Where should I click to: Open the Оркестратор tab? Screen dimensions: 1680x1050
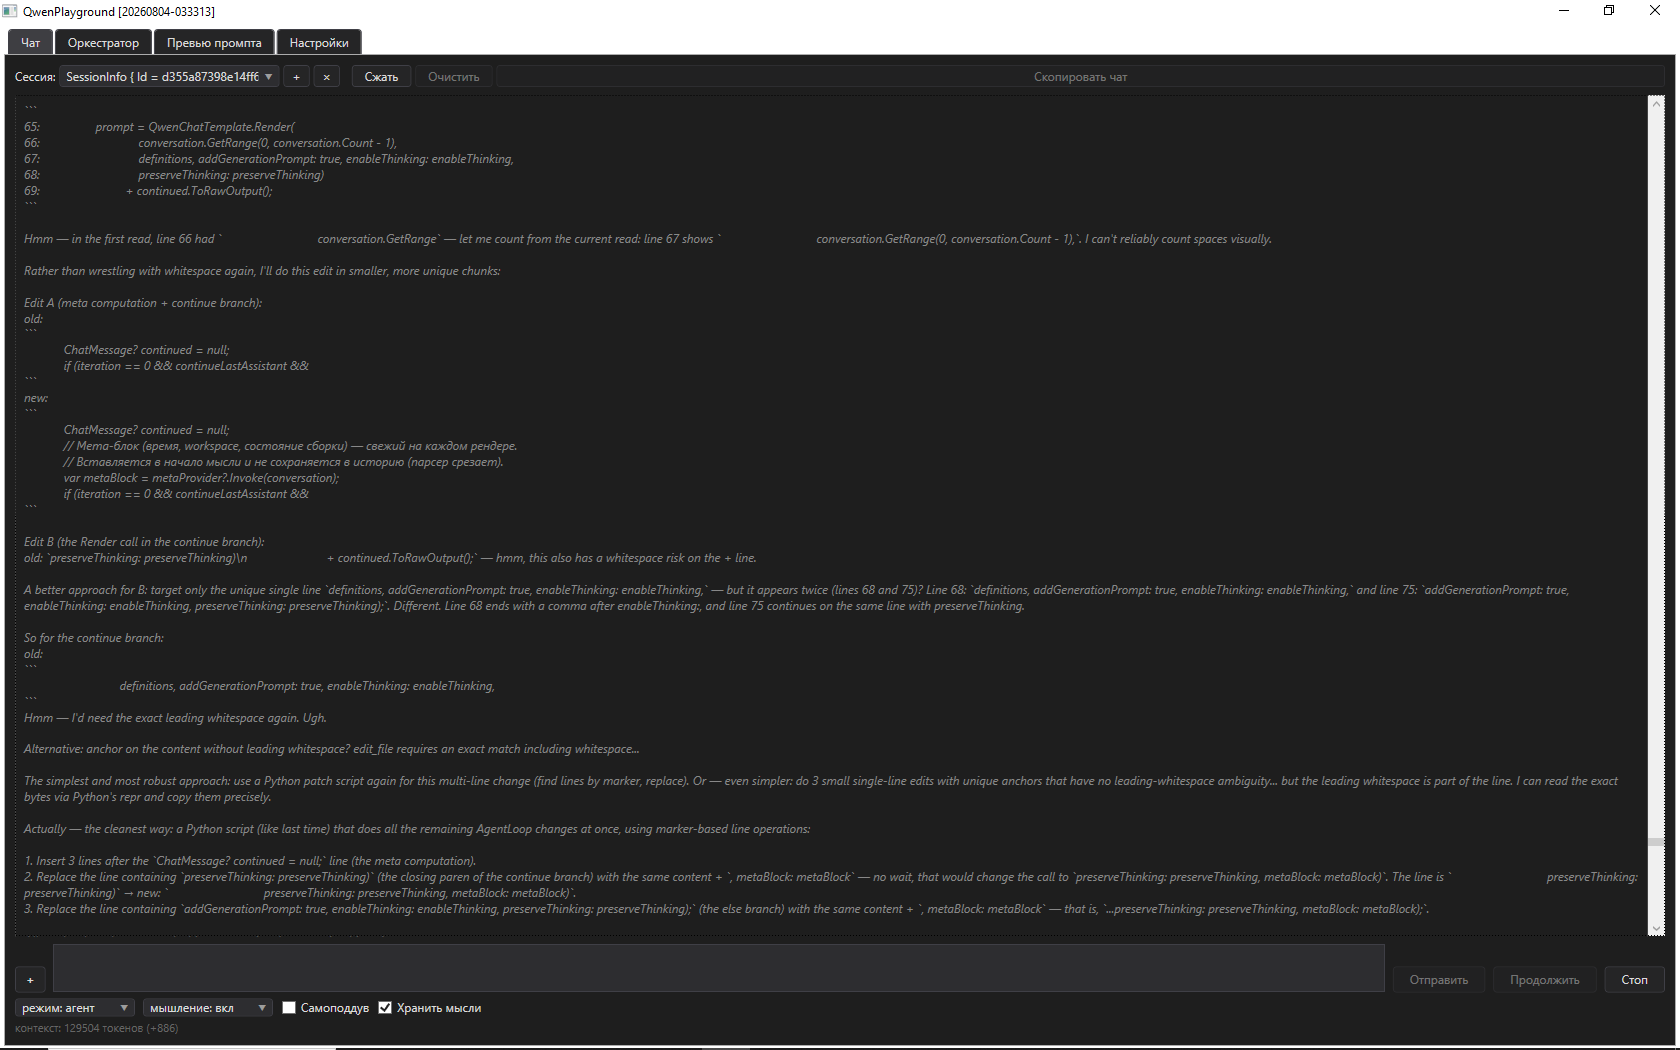[103, 42]
